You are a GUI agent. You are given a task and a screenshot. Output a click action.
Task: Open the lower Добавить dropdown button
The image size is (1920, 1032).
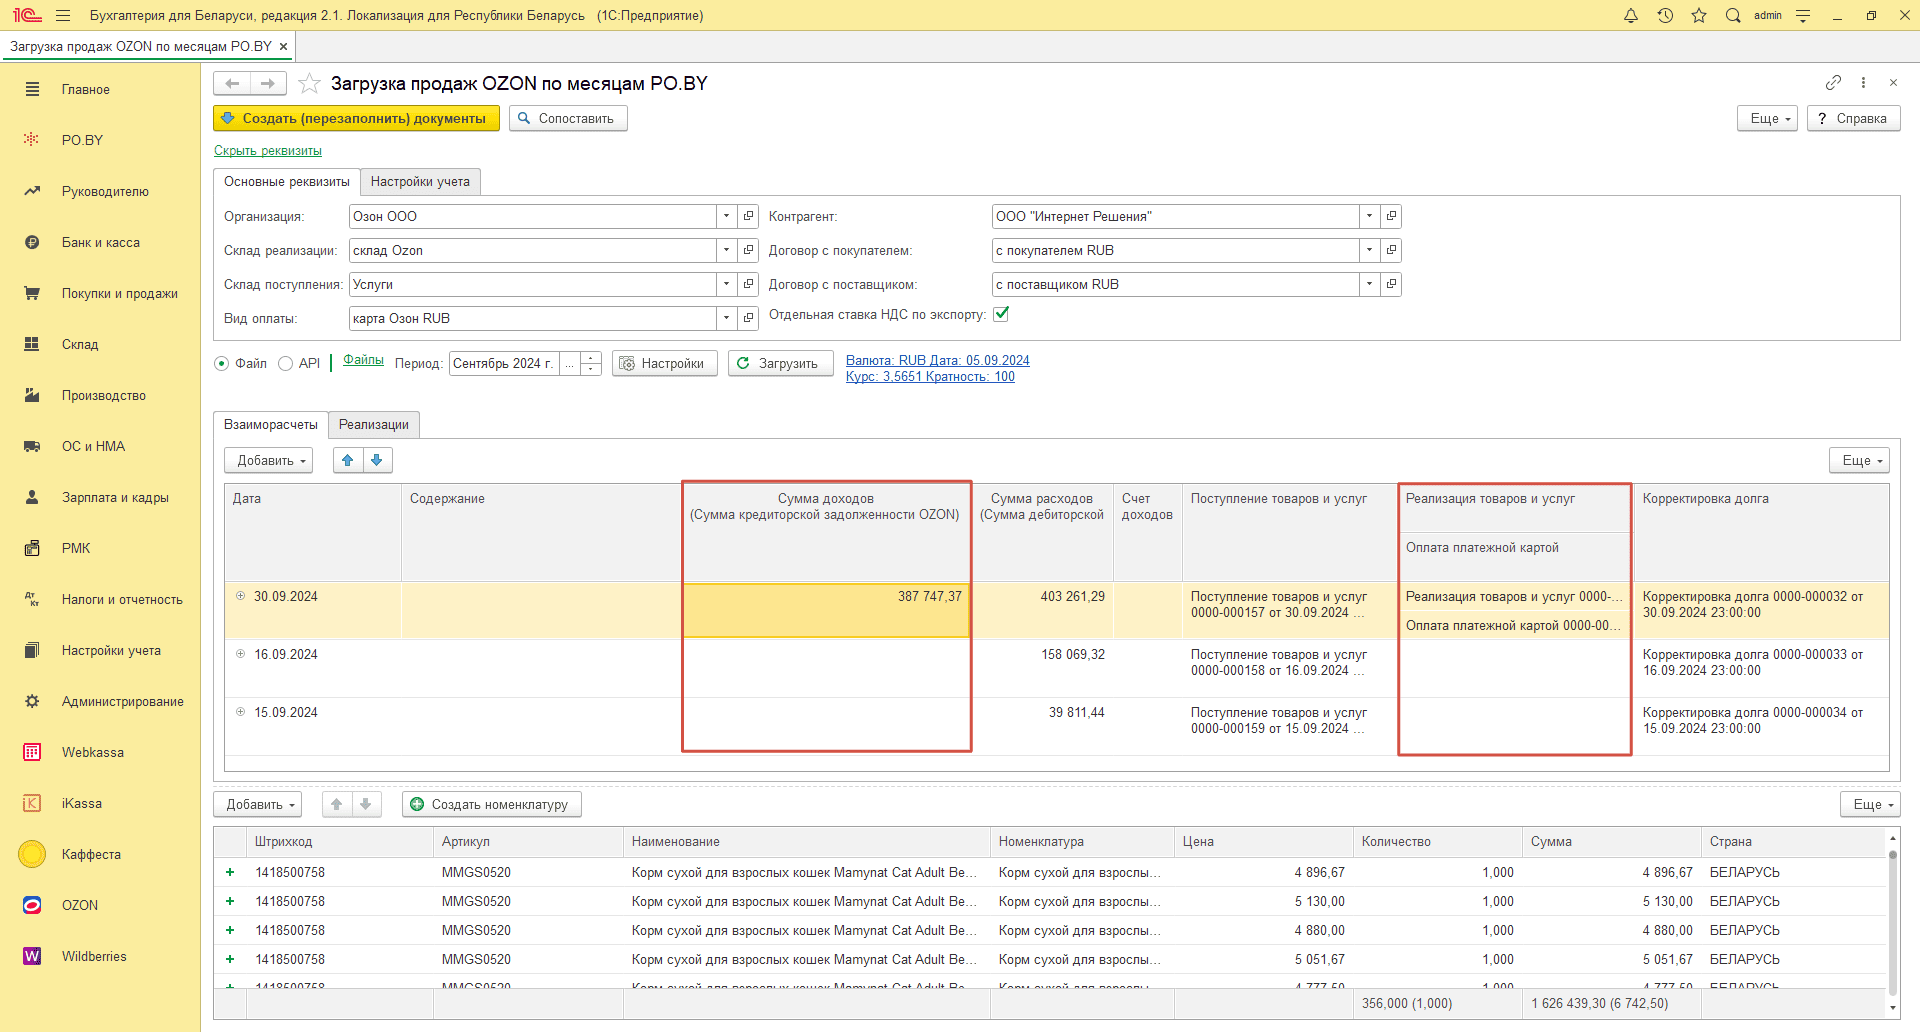pos(258,804)
